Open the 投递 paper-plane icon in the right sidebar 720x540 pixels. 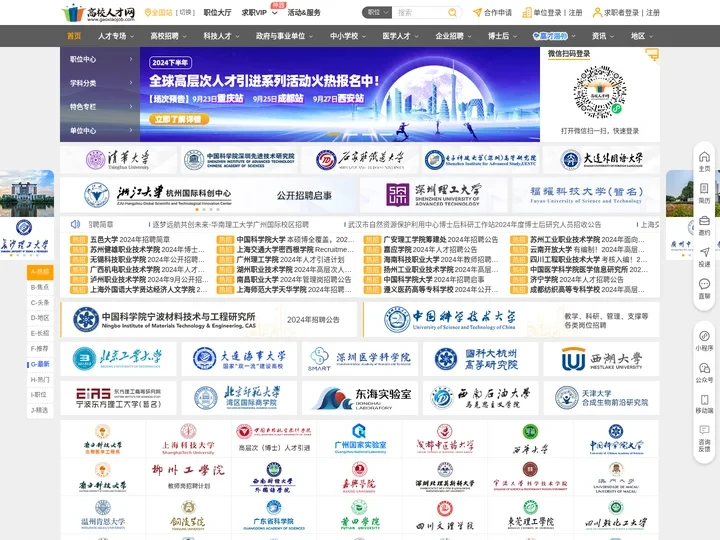(x=704, y=252)
